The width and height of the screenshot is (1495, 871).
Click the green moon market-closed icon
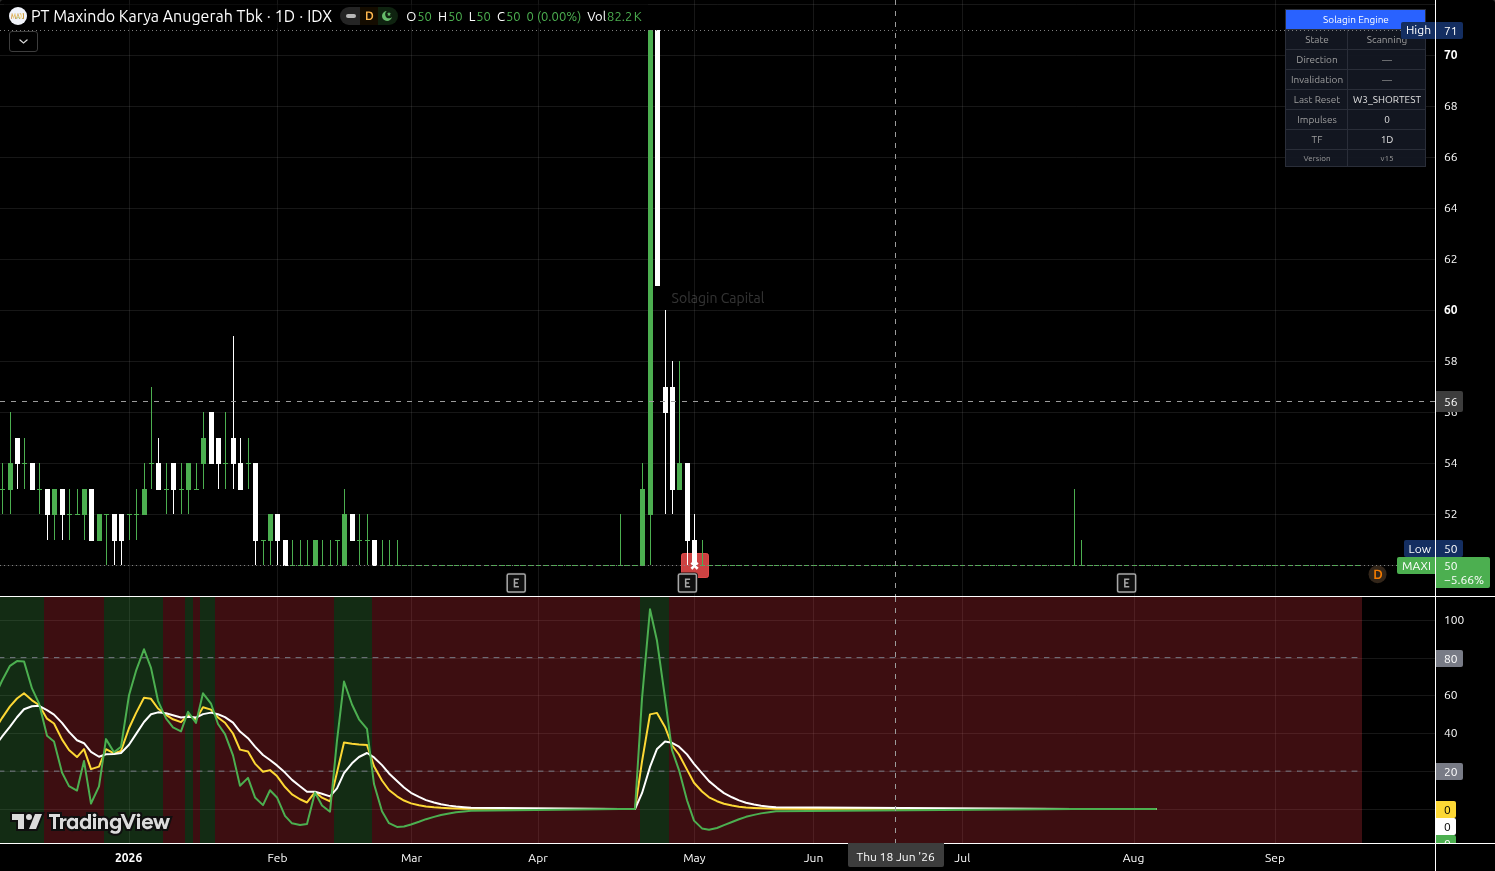[387, 16]
